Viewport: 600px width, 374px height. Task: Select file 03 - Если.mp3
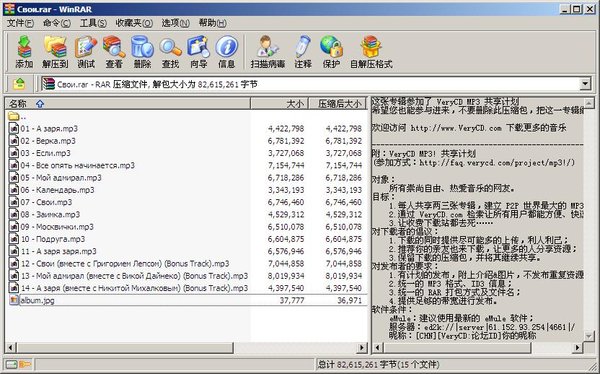[46, 153]
